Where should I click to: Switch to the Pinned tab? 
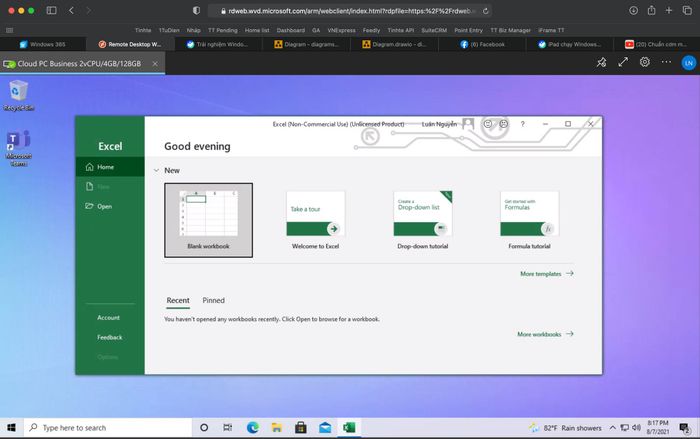(213, 301)
